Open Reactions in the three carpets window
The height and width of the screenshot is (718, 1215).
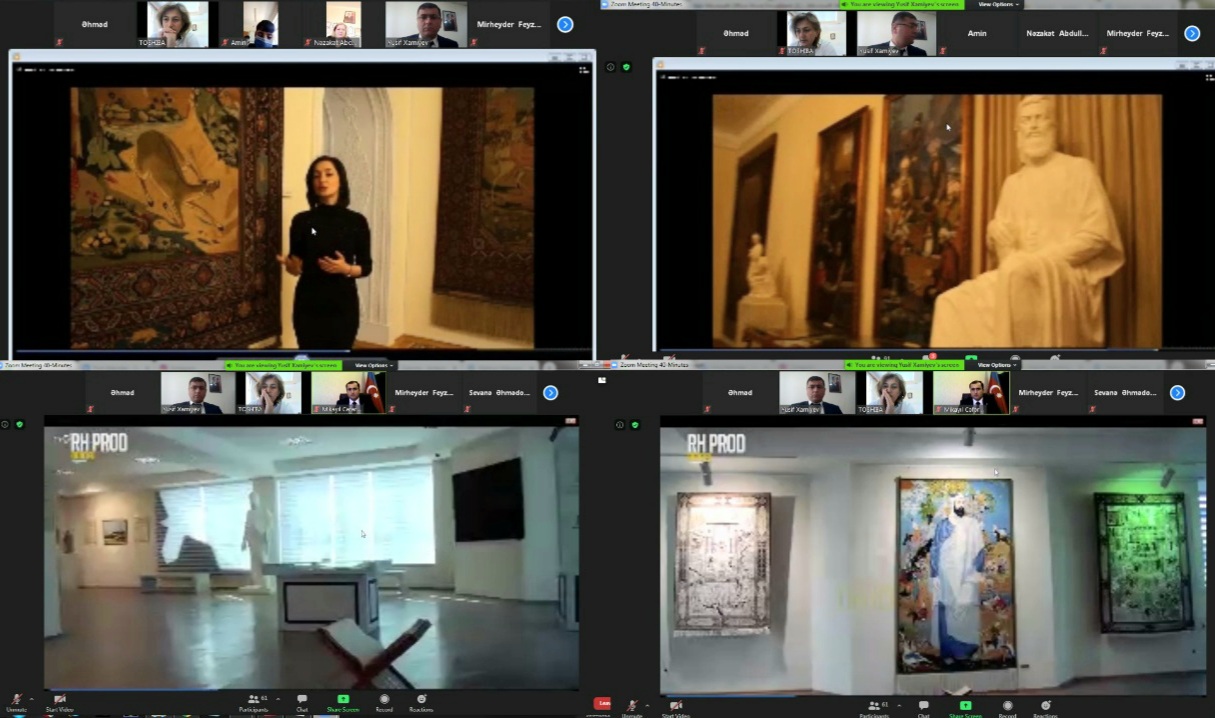(x=1045, y=708)
